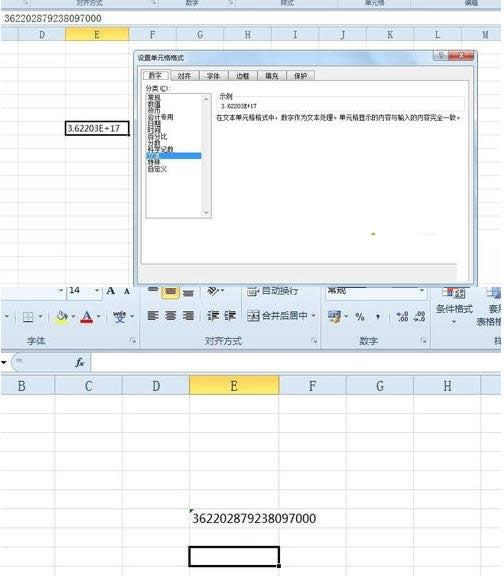Toggle middle vertical align button

[170, 292]
